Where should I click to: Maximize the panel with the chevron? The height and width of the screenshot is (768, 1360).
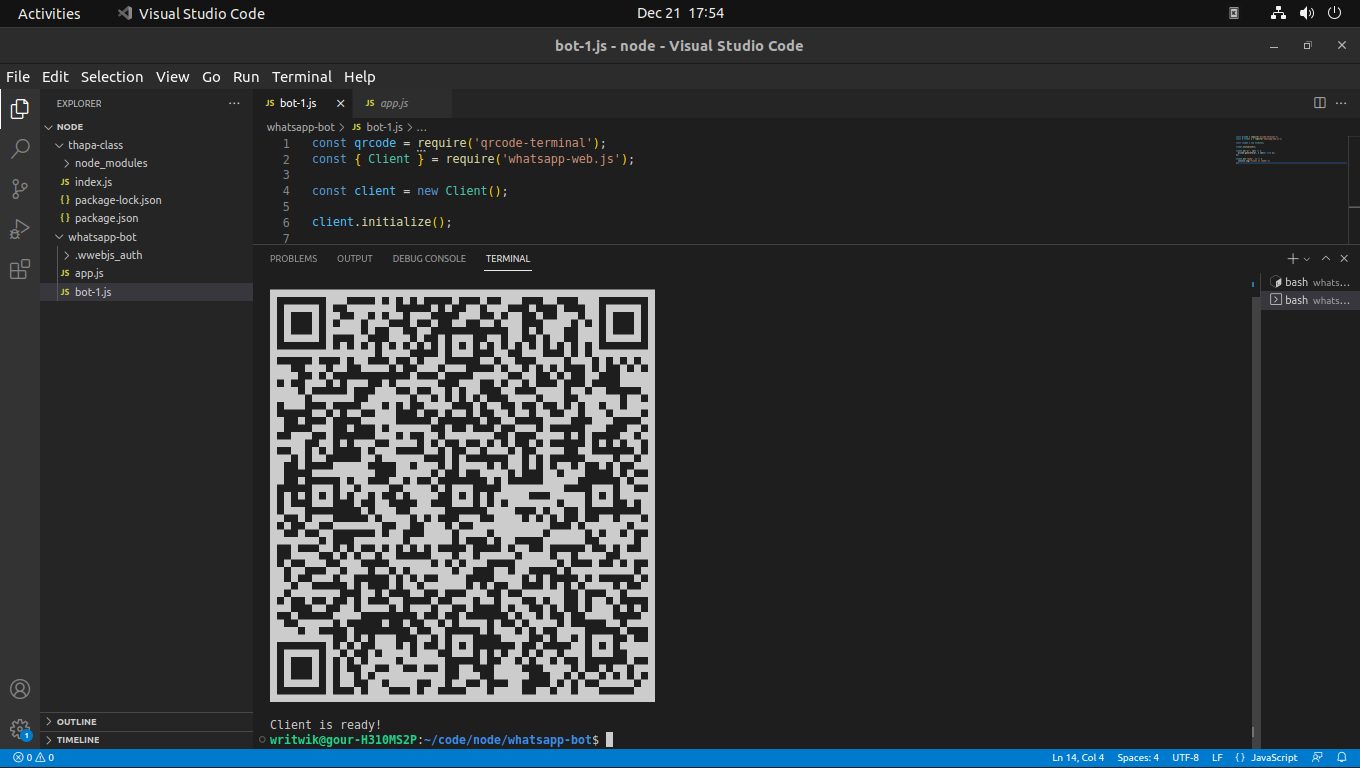(x=1325, y=258)
